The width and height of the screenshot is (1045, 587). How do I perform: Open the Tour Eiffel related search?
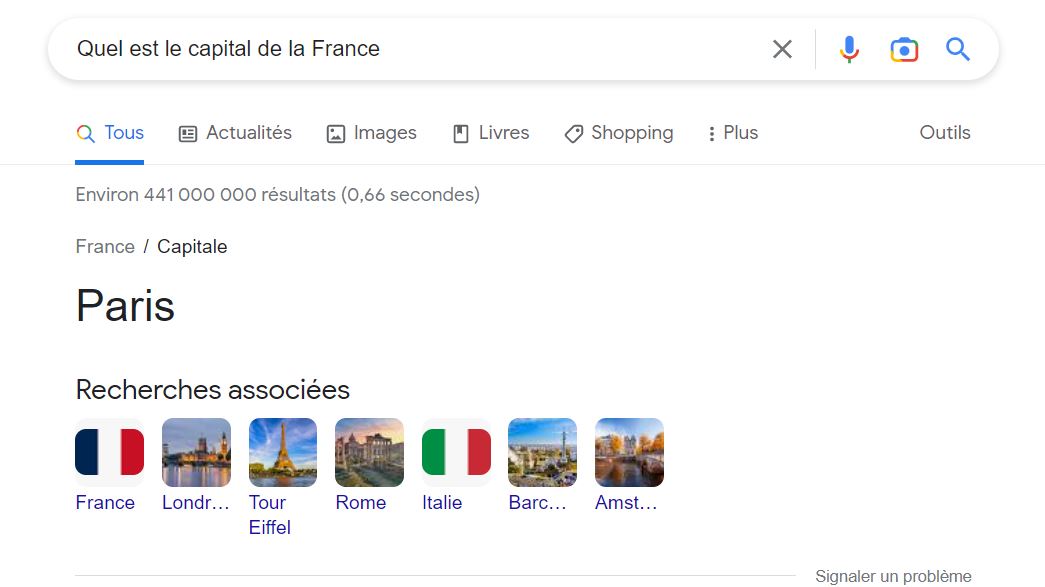click(282, 452)
